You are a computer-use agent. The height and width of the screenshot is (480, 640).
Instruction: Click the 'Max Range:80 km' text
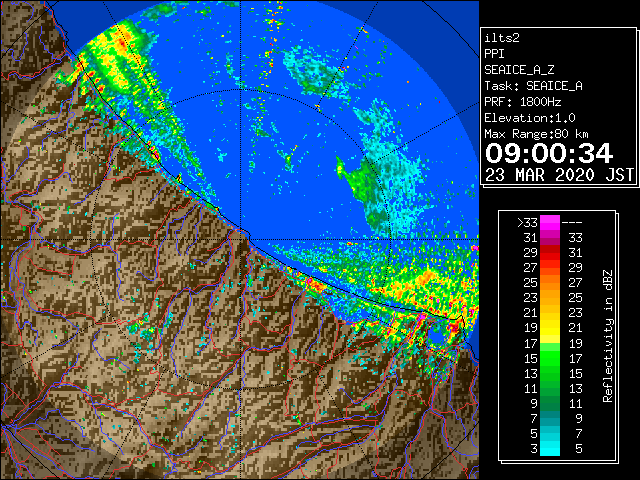pos(536,134)
